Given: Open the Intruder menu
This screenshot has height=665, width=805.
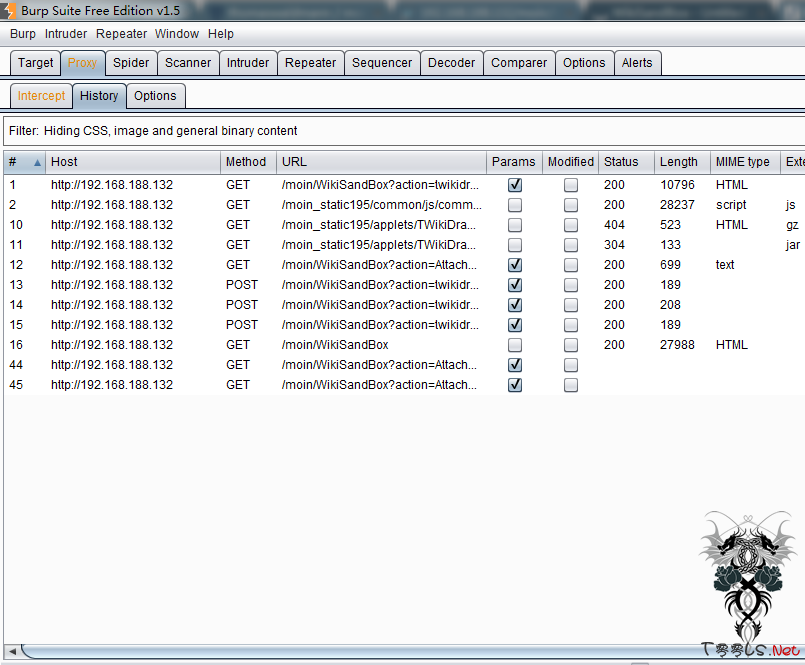Looking at the screenshot, I should click(66, 34).
